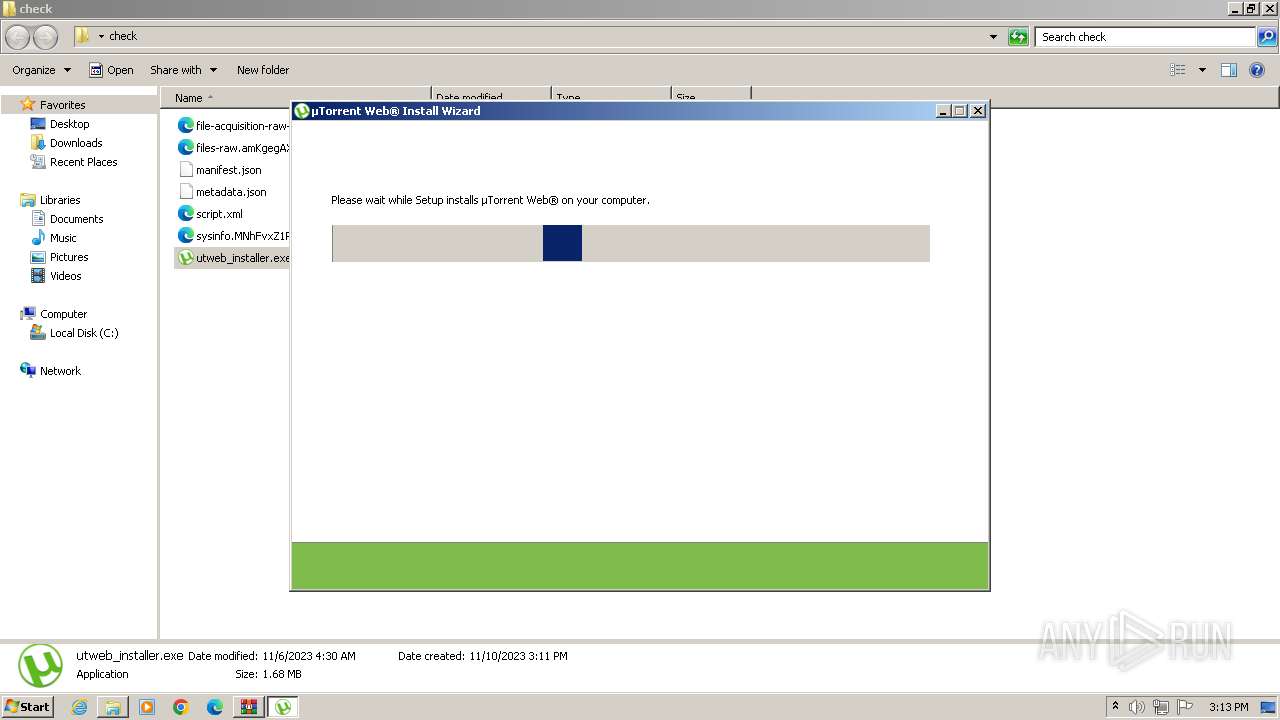Open the Start menu

tap(27, 707)
